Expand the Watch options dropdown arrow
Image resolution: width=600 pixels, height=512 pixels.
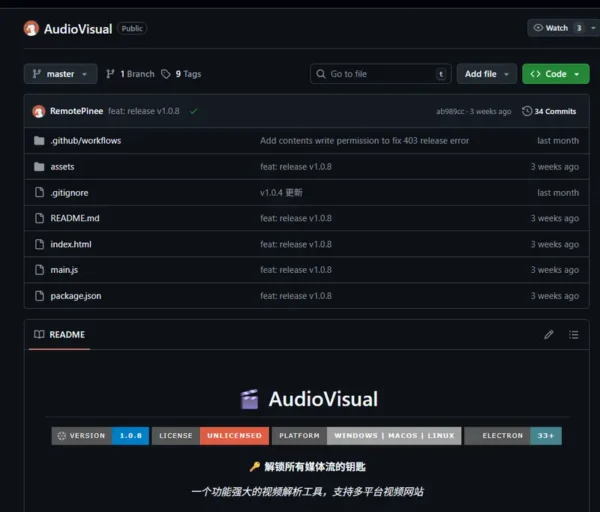[x=593, y=28]
